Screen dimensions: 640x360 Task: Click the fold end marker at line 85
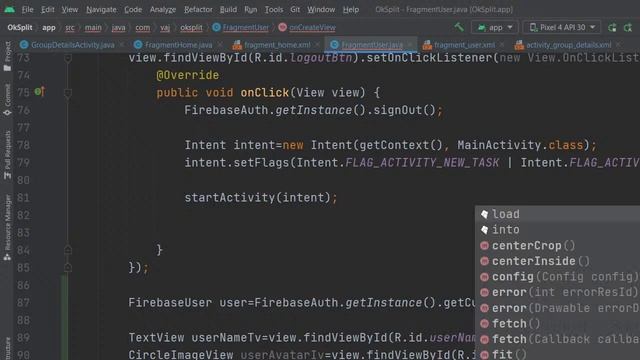[68, 268]
